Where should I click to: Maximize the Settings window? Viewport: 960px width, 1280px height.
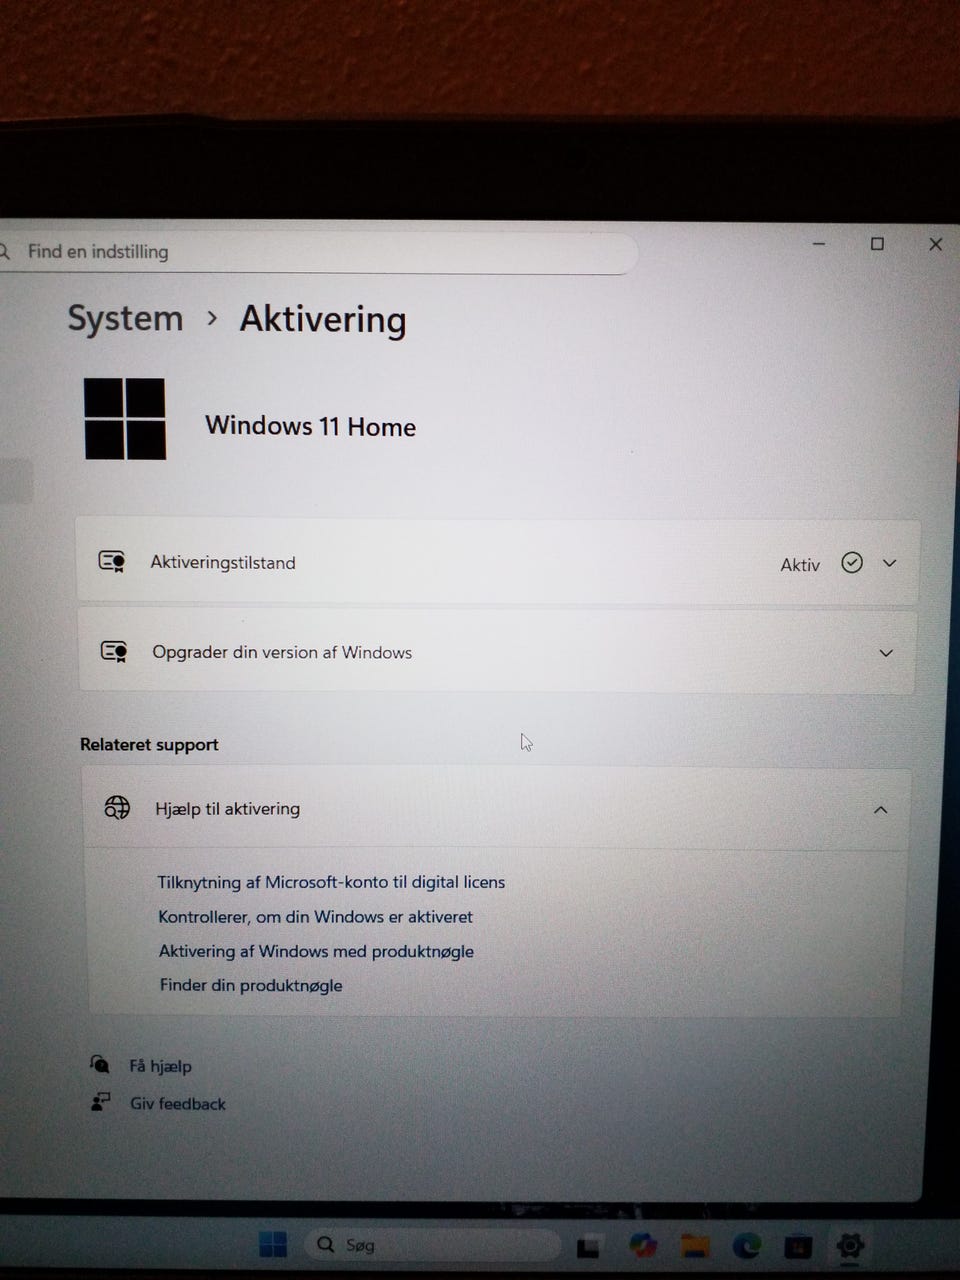click(877, 244)
